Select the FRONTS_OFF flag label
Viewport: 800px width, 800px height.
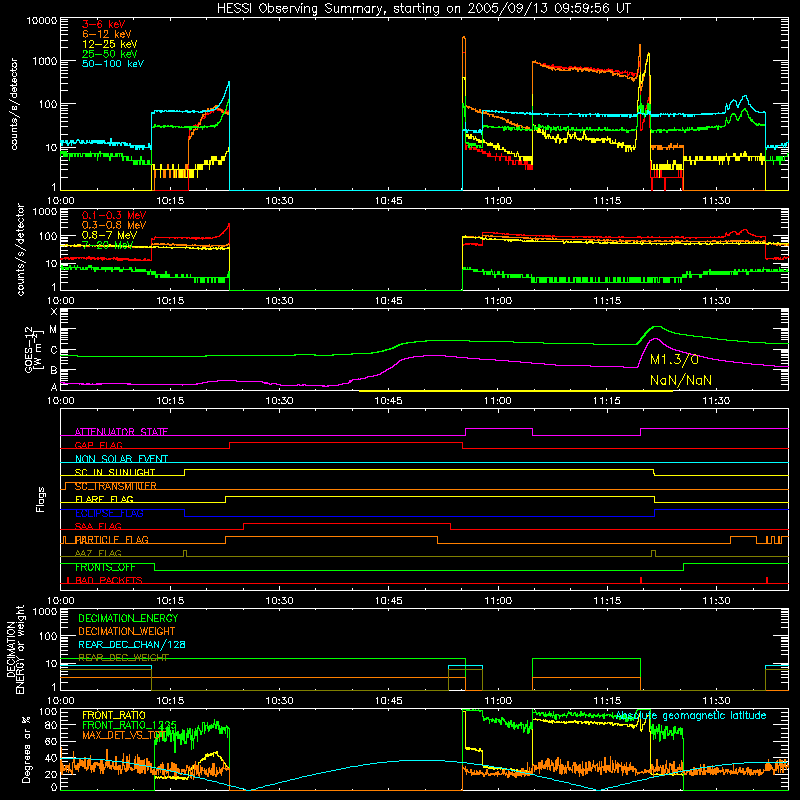click(x=105, y=567)
